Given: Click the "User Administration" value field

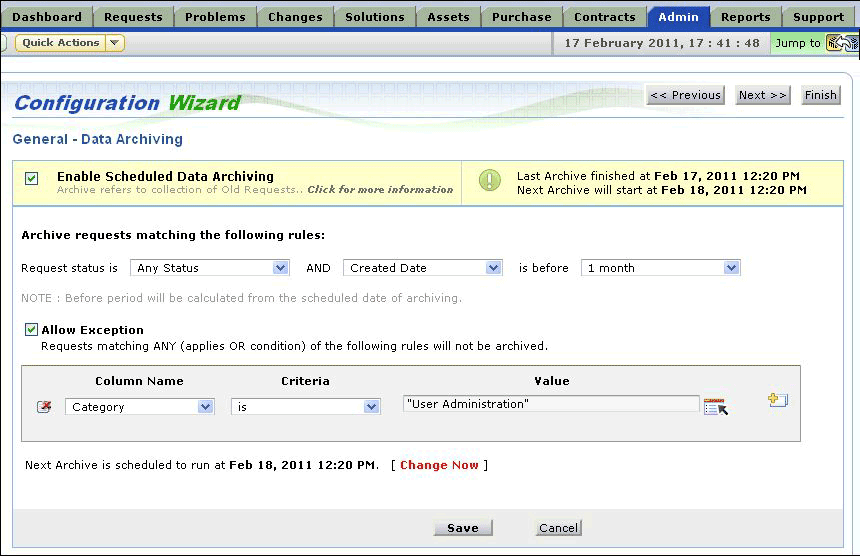Looking at the screenshot, I should coord(551,404).
